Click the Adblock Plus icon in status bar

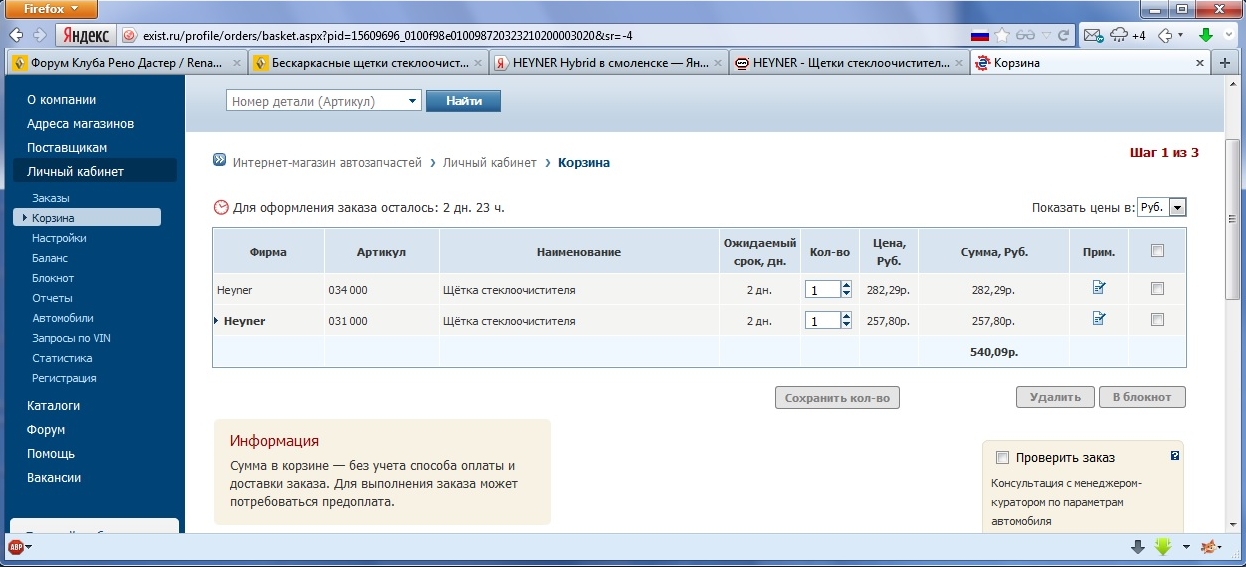16,547
